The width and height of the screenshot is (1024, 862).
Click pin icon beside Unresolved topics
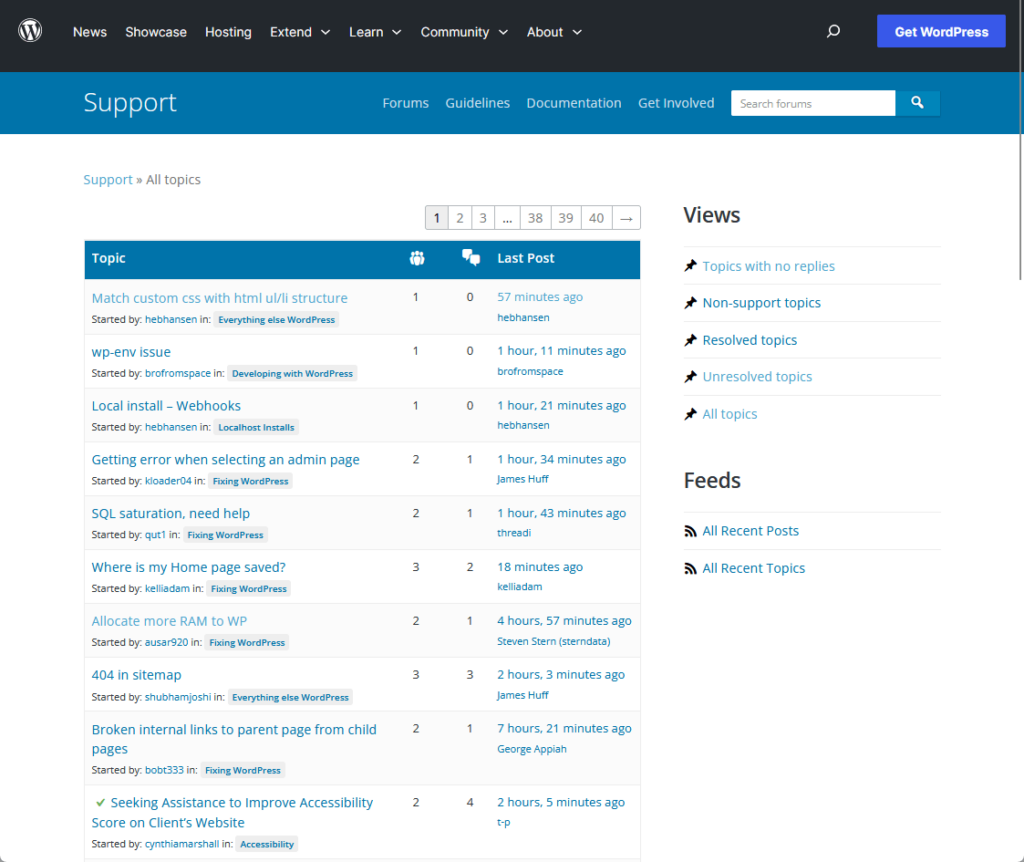click(x=691, y=377)
